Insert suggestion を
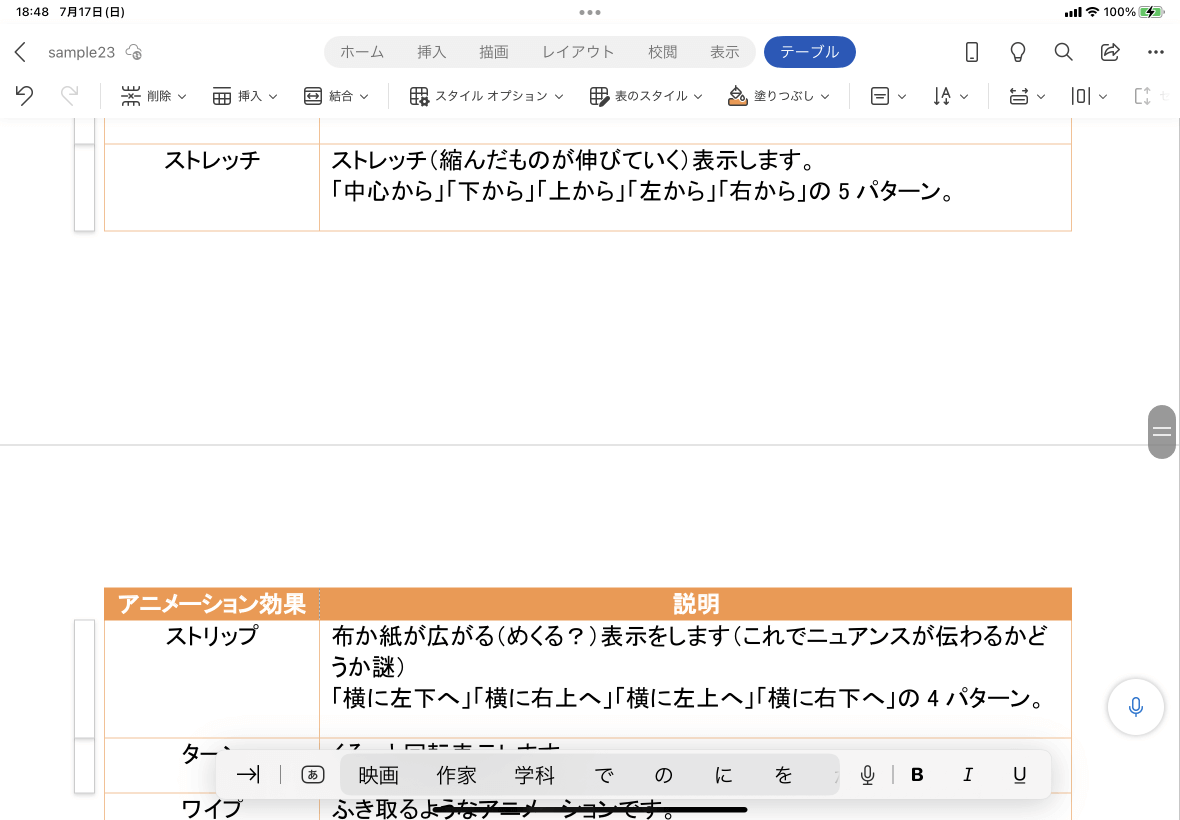 coord(783,775)
